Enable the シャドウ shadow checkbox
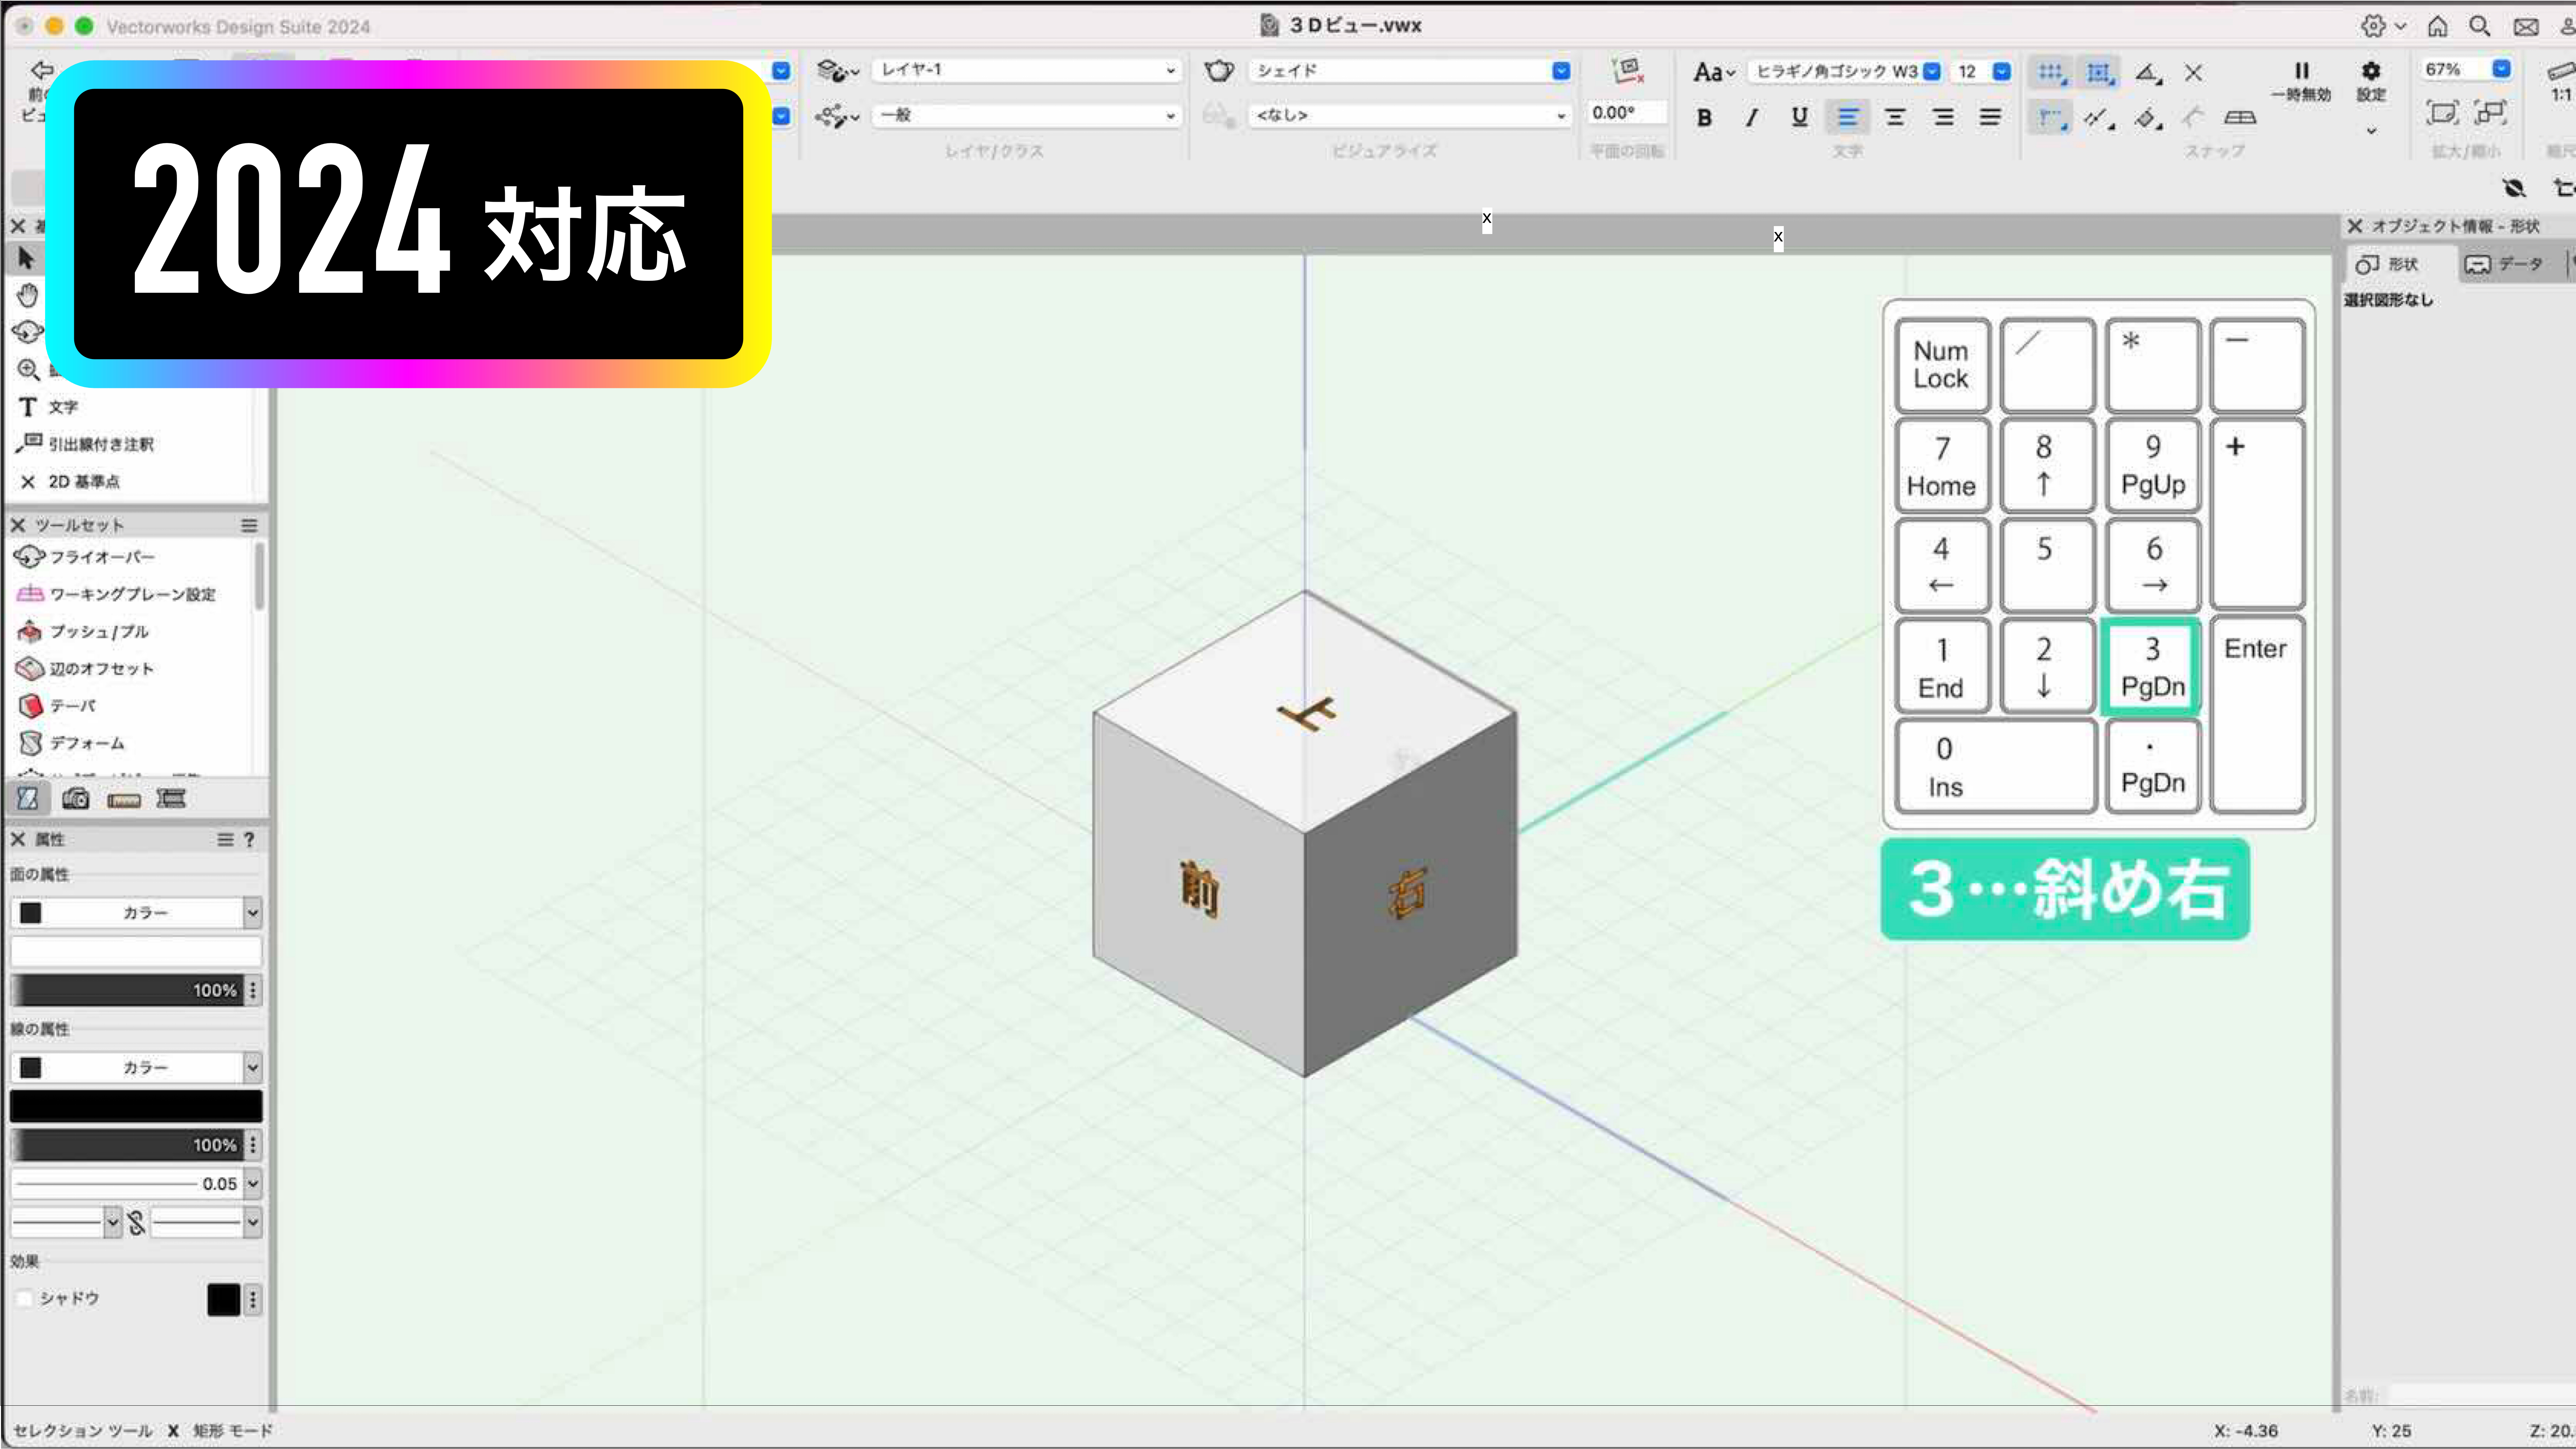This screenshot has height=1449, width=2576. point(25,1298)
